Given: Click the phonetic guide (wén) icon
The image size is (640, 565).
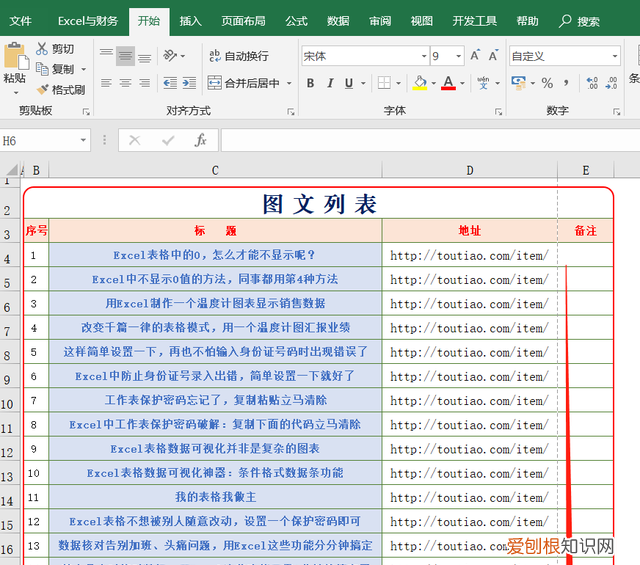Looking at the screenshot, I should coord(483,83).
